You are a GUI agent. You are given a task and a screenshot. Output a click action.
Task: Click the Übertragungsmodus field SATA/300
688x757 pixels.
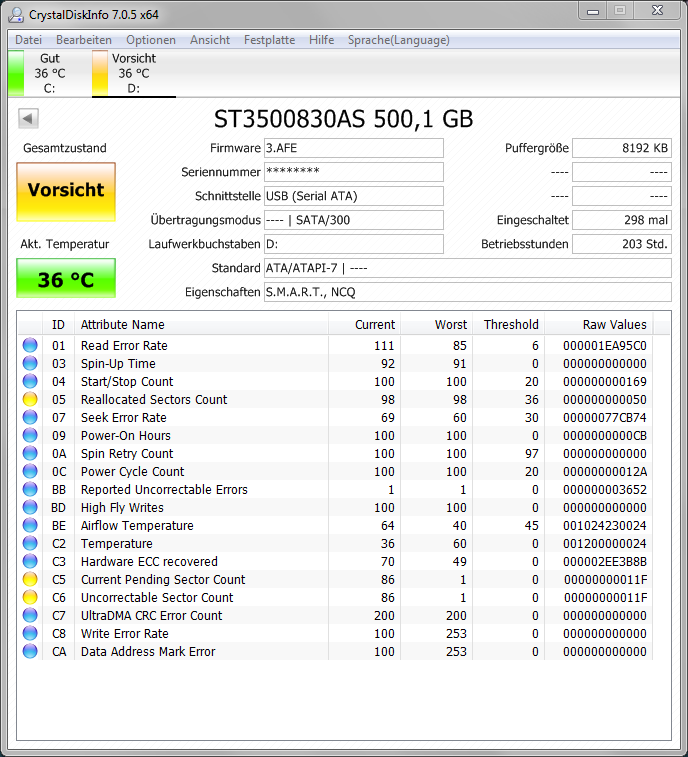pyautogui.click(x=353, y=220)
